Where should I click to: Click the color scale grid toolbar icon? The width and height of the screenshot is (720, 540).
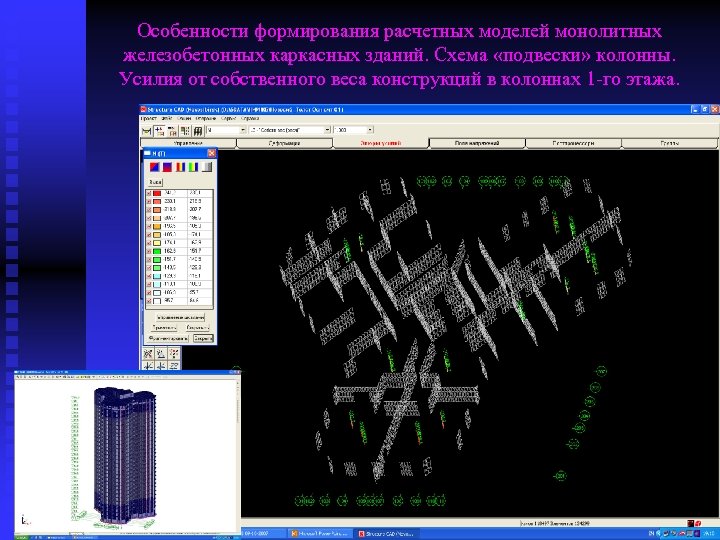click(185, 131)
